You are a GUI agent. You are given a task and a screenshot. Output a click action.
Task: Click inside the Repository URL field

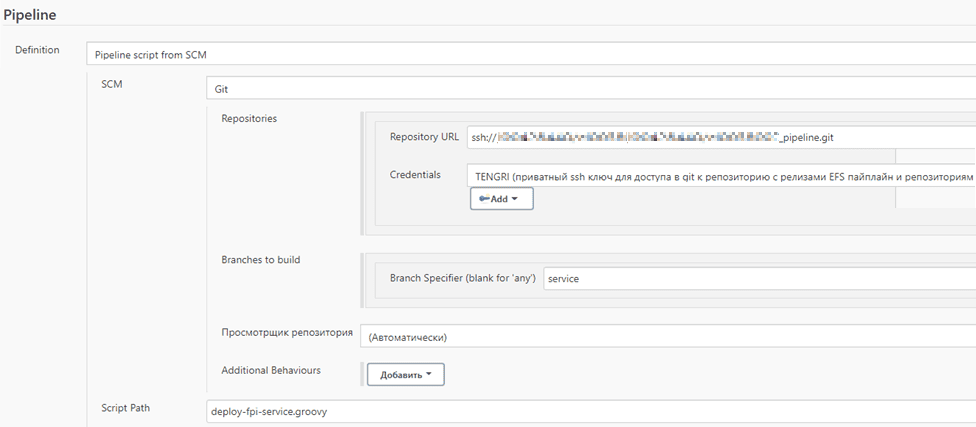coord(720,137)
